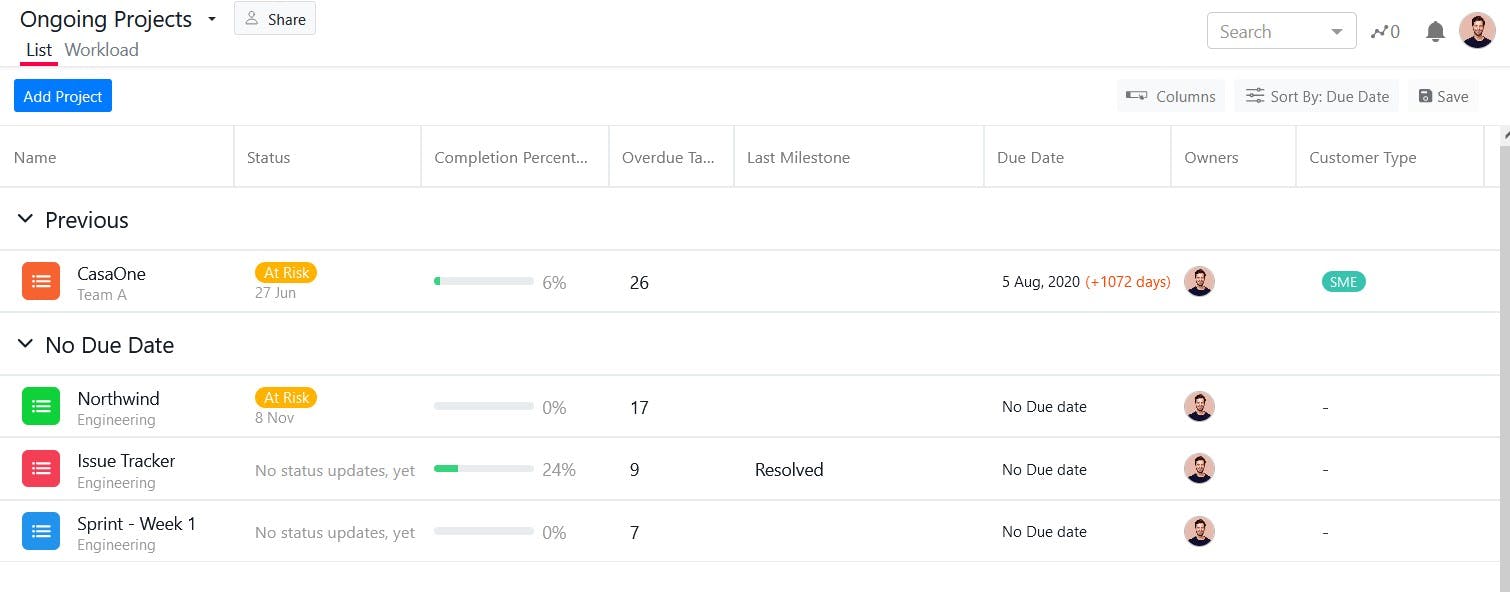Click the Add Project button

(63, 96)
